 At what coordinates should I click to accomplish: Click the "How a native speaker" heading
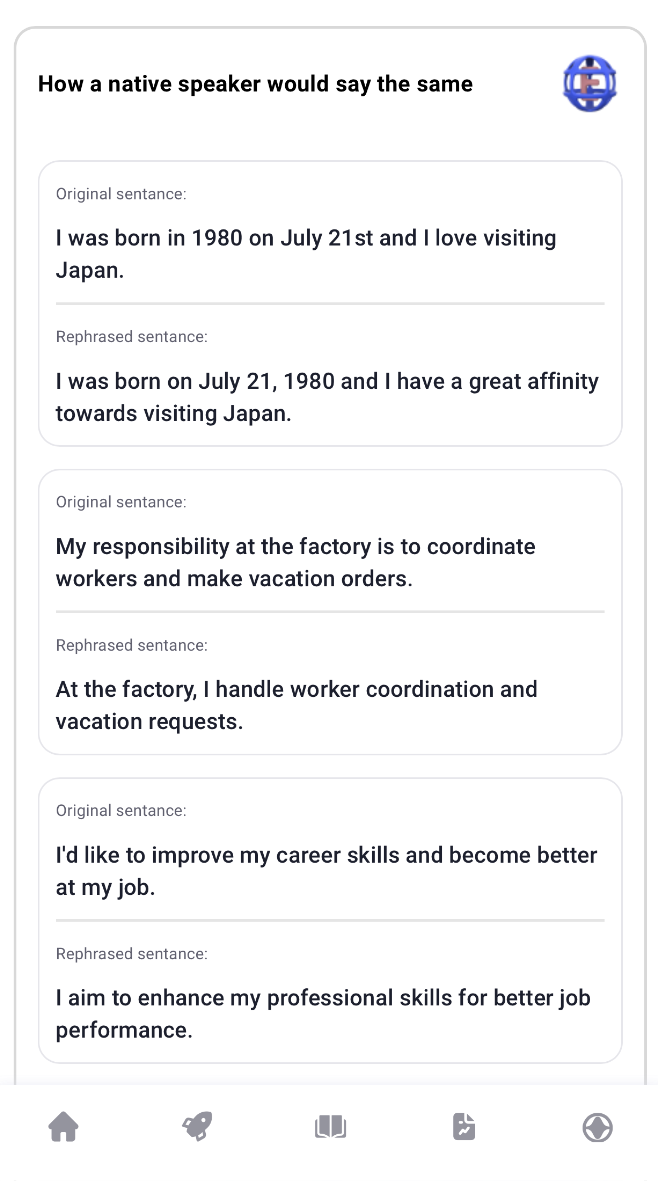tap(255, 84)
